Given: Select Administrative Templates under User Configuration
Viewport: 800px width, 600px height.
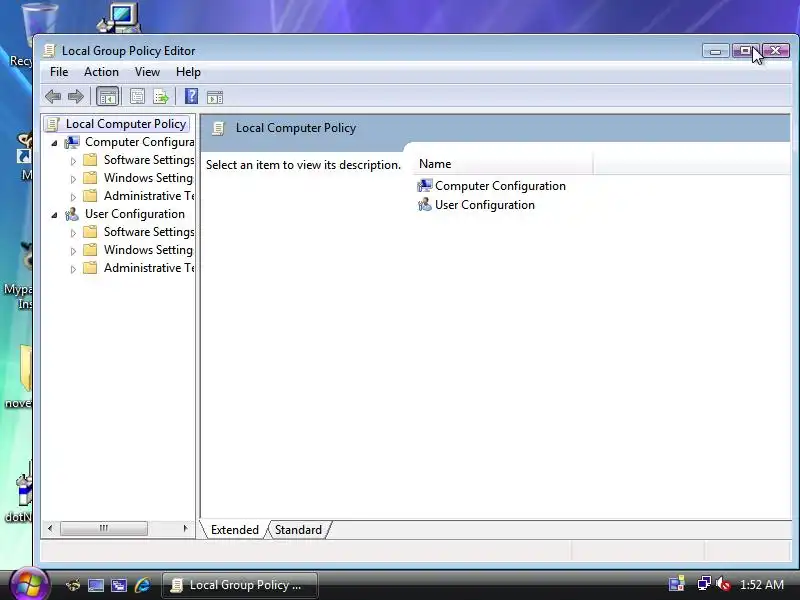Looking at the screenshot, I should (148, 268).
